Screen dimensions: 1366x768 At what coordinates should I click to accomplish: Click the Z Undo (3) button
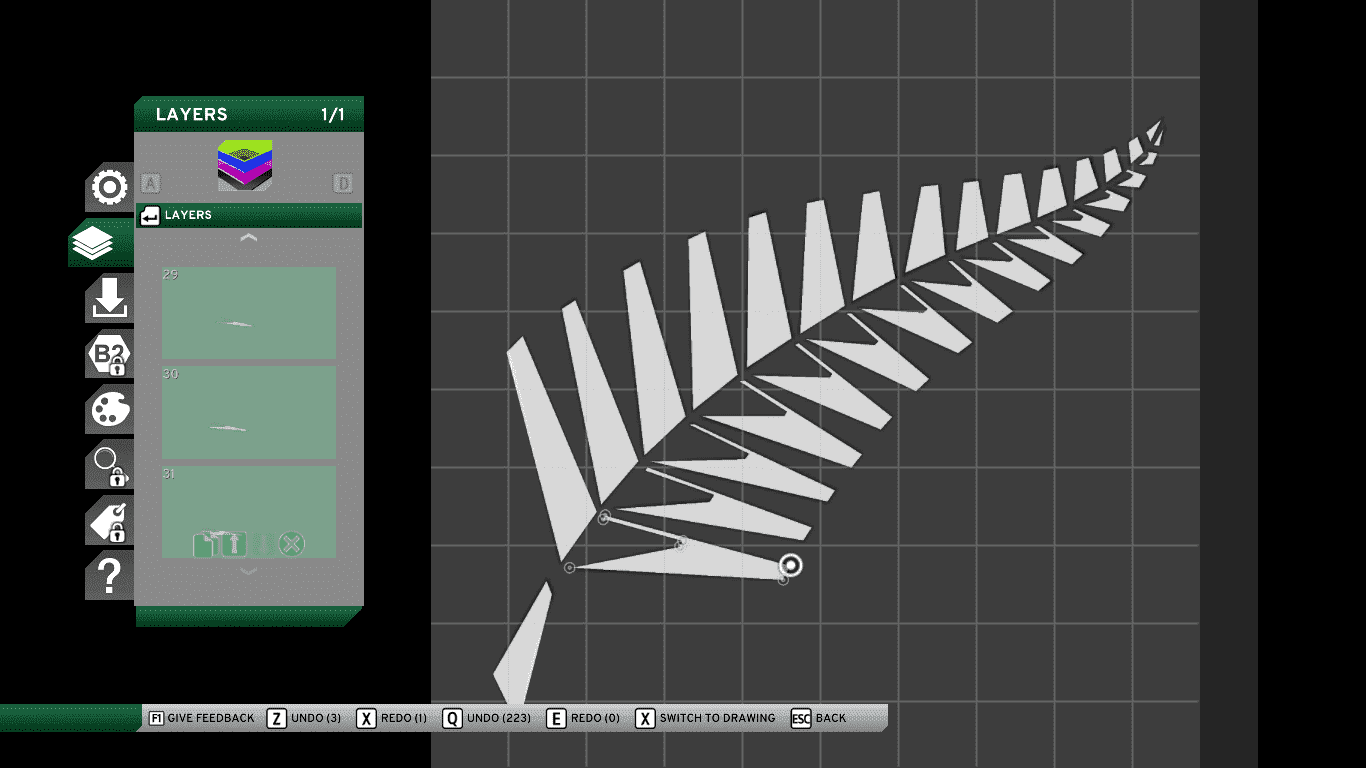point(304,718)
